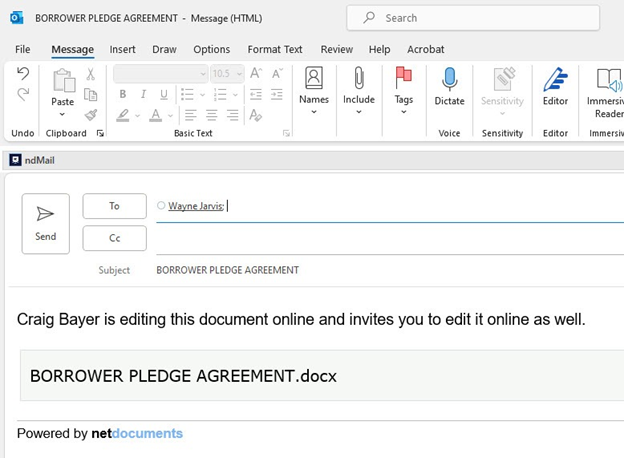
Task: Click Decrease Indent icon
Action: tap(255, 94)
